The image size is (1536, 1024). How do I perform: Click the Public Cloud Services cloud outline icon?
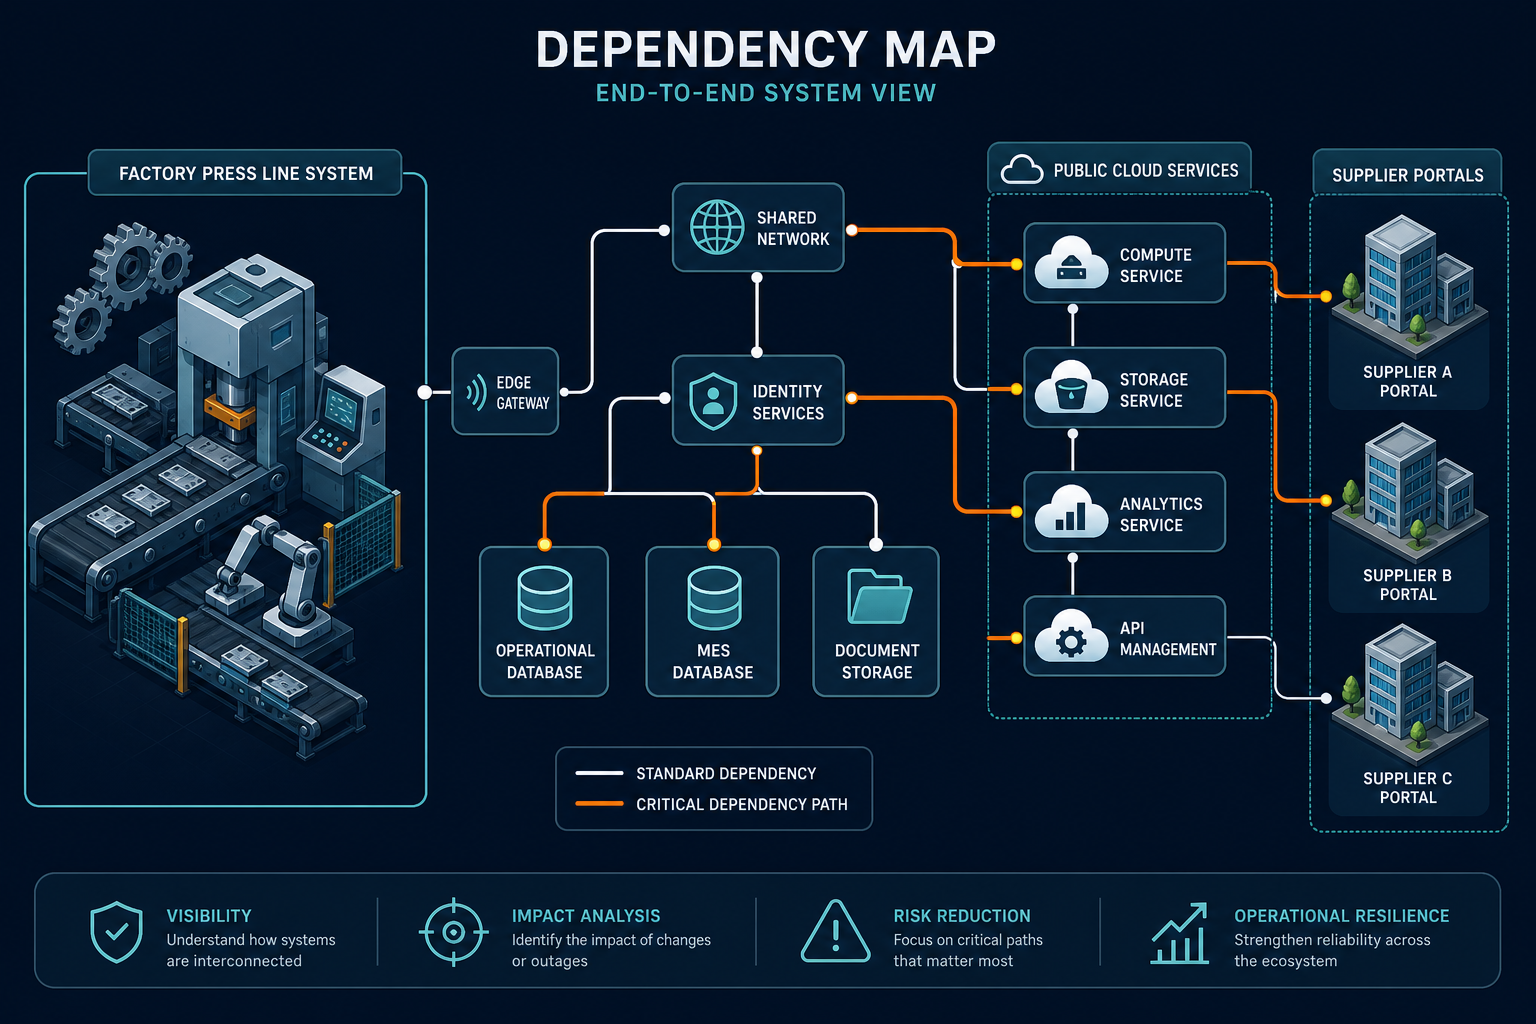(x=1022, y=170)
